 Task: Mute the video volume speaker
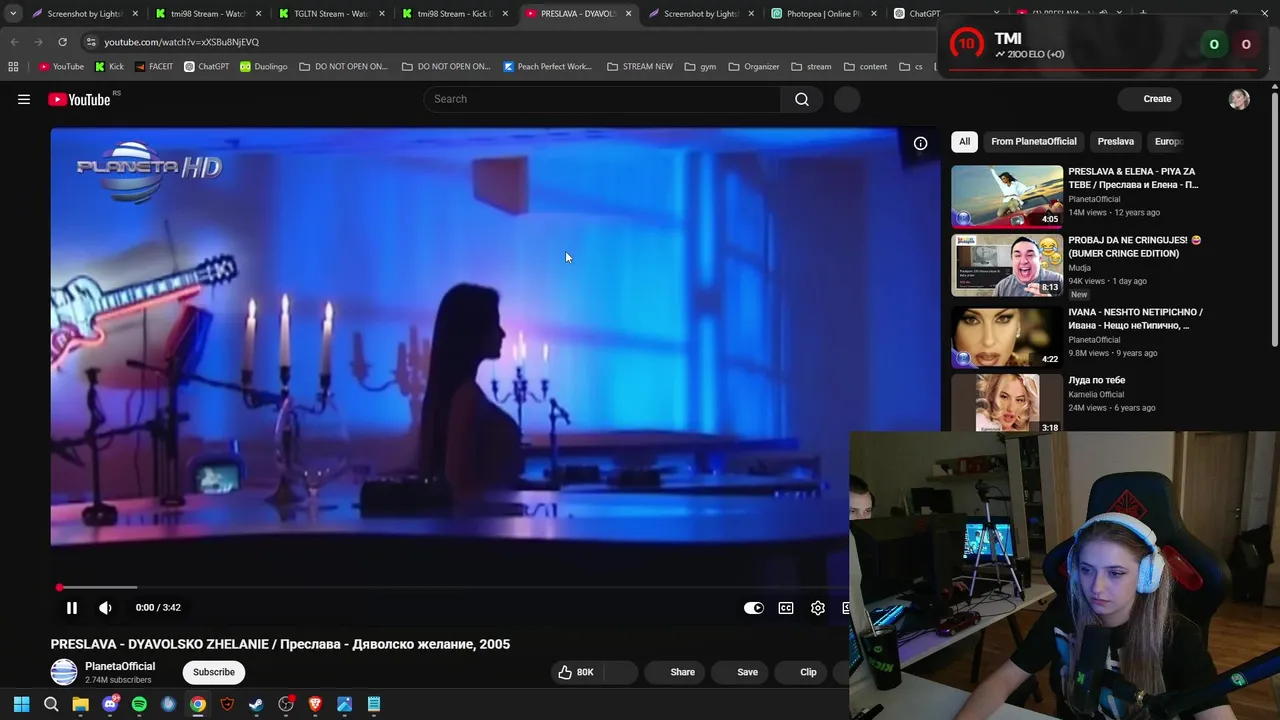coord(105,607)
